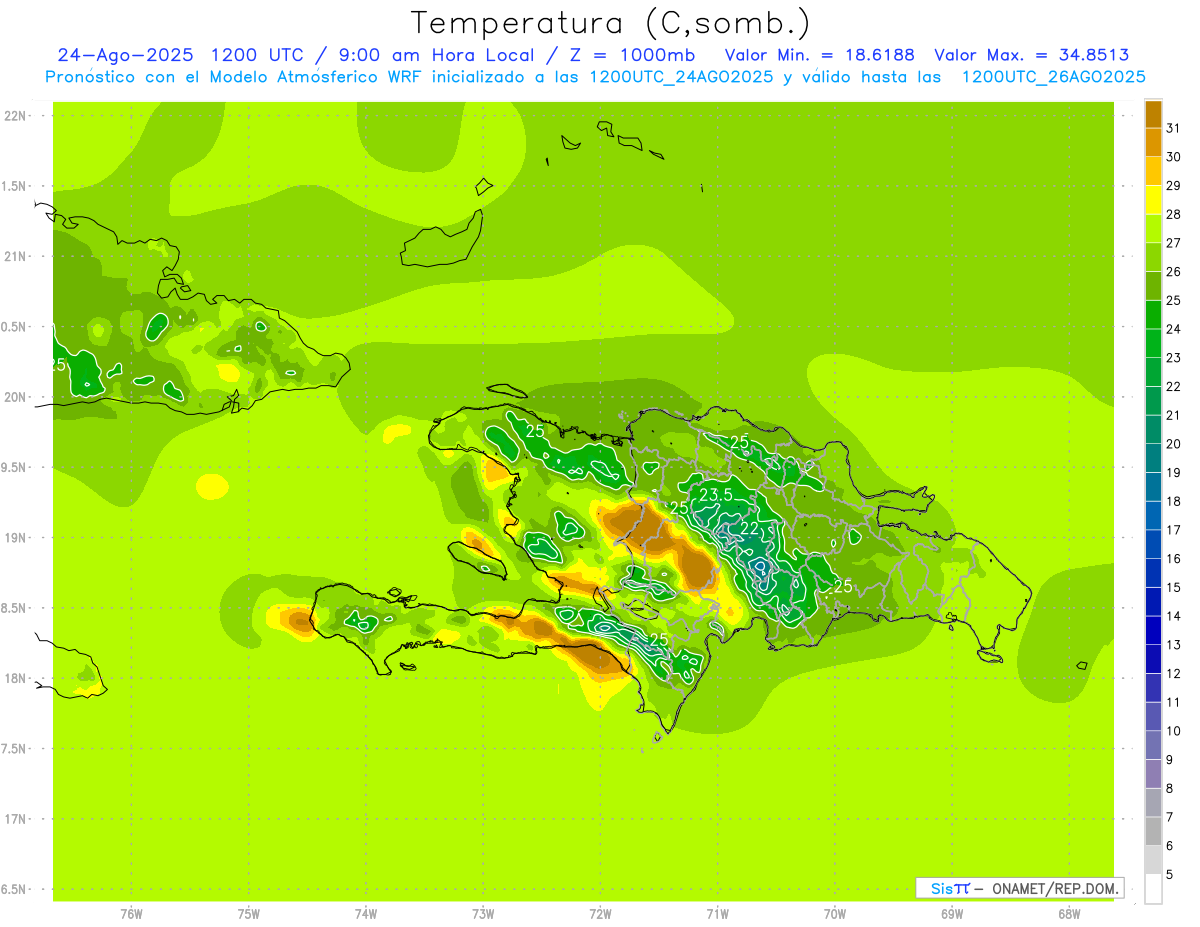Image resolution: width=1200 pixels, height=927 pixels.
Task: Click the 20N latitude axis label
Action: pyautogui.click(x=15, y=397)
